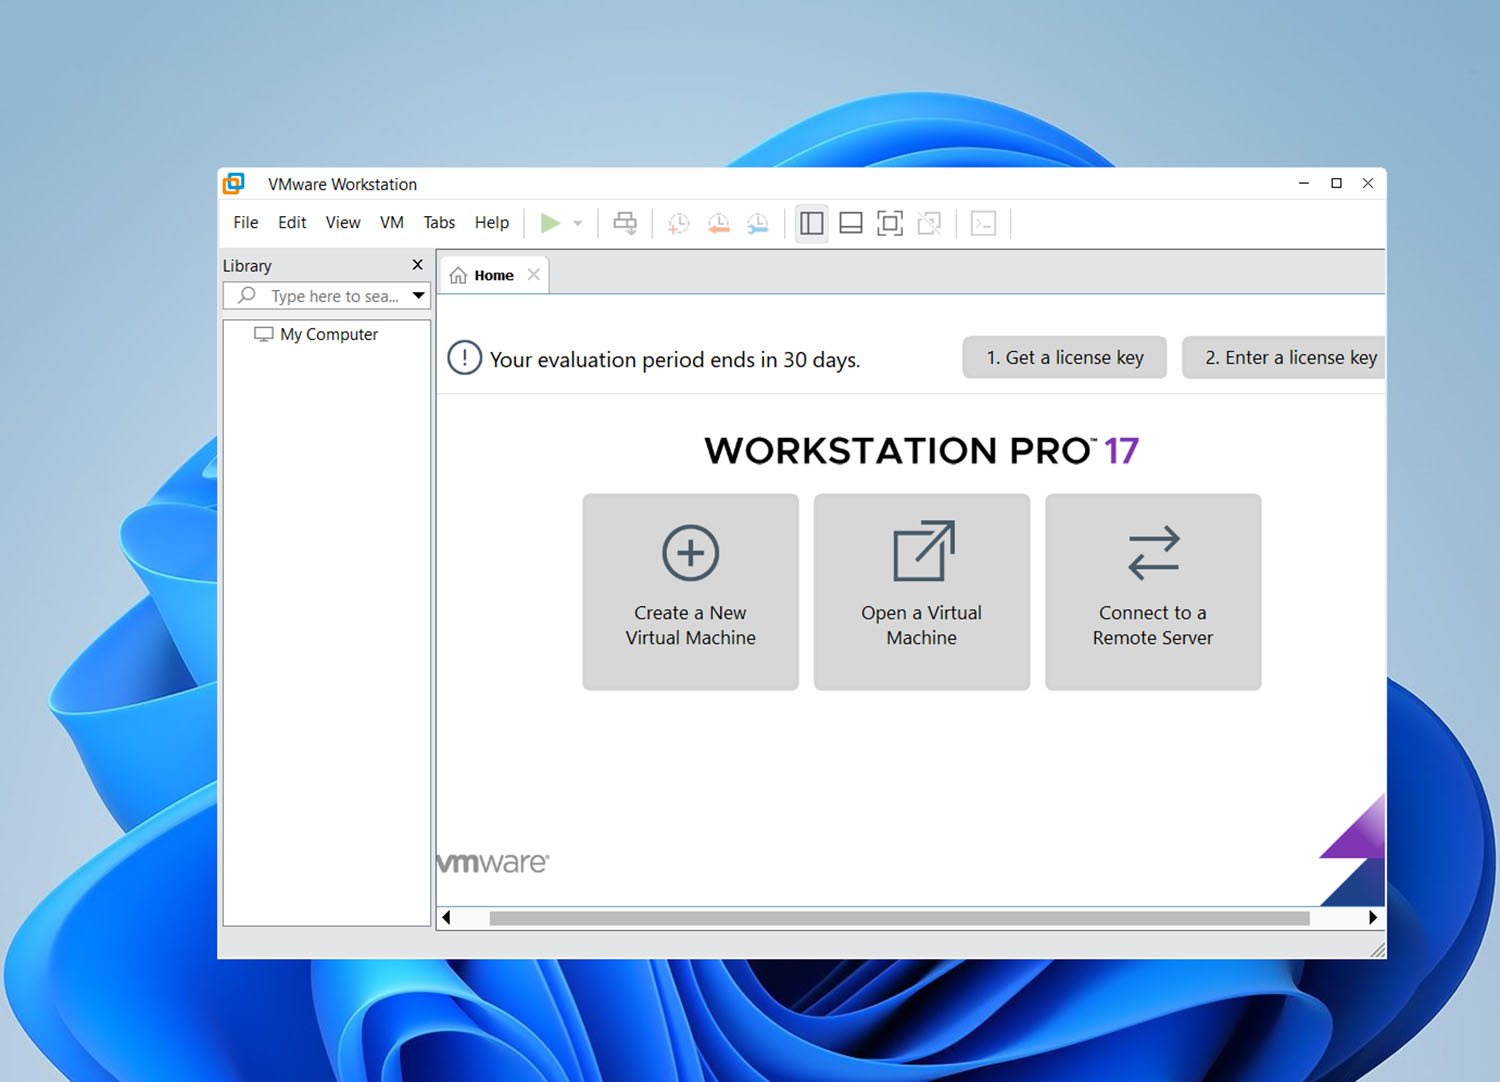Viewport: 1500px width, 1082px height.
Task: Open the Tabs menu
Action: (439, 222)
